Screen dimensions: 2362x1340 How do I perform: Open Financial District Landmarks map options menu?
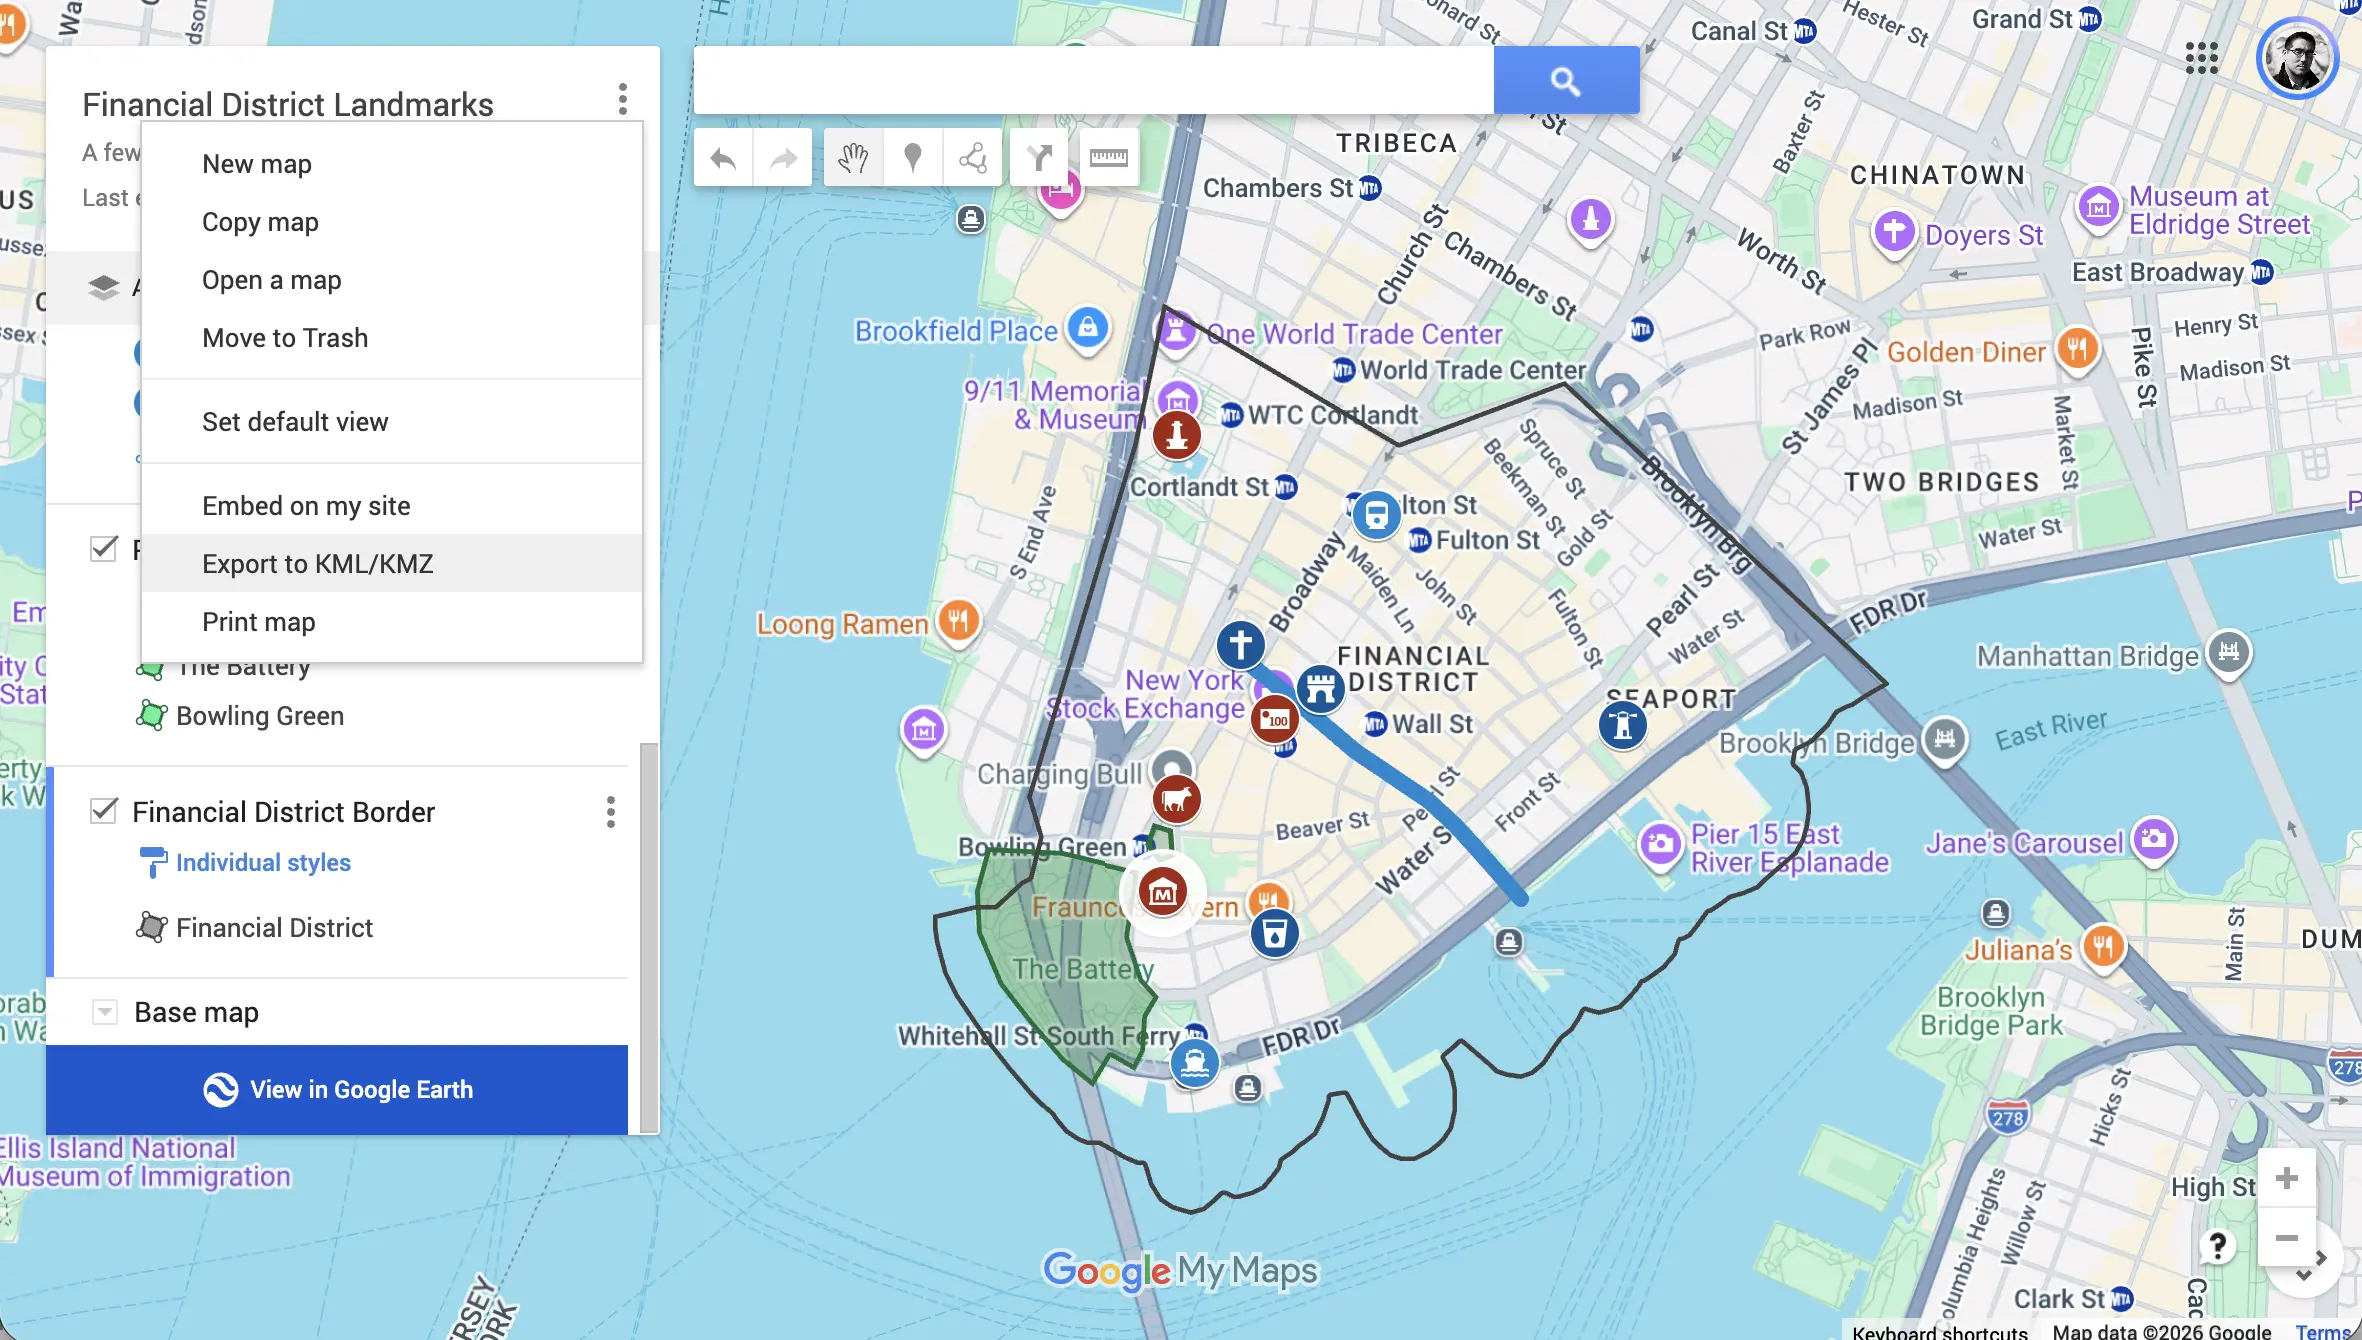622,99
